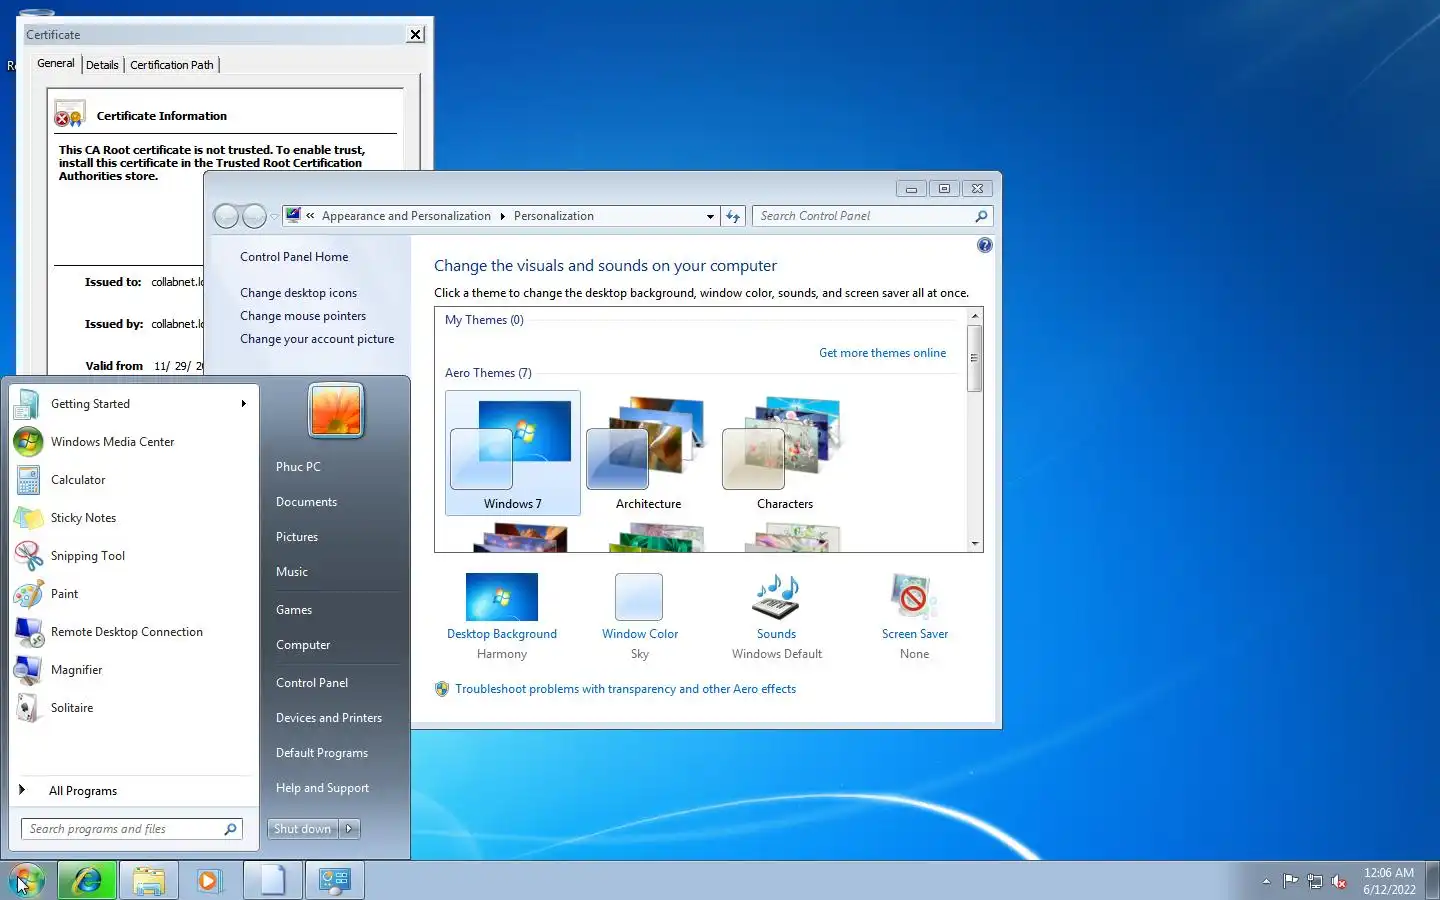Start Remote Desktop Connection
This screenshot has height=900, width=1440.
tap(132, 632)
